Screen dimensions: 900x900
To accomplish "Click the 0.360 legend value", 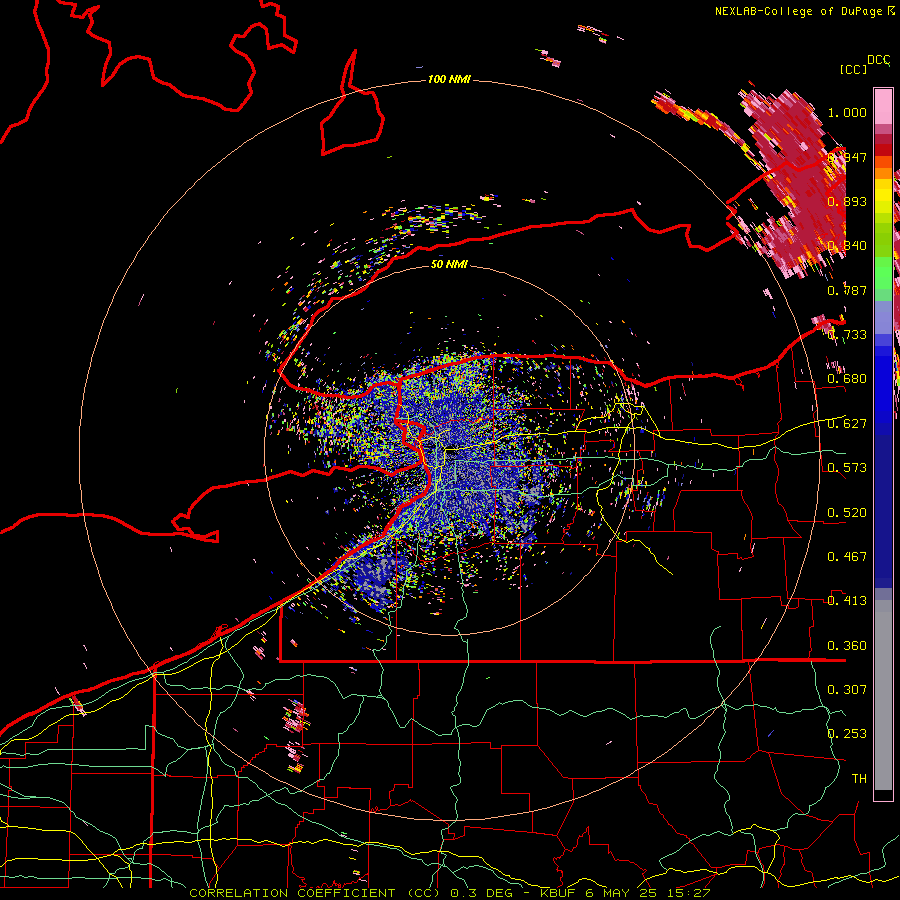I will pos(847,646).
